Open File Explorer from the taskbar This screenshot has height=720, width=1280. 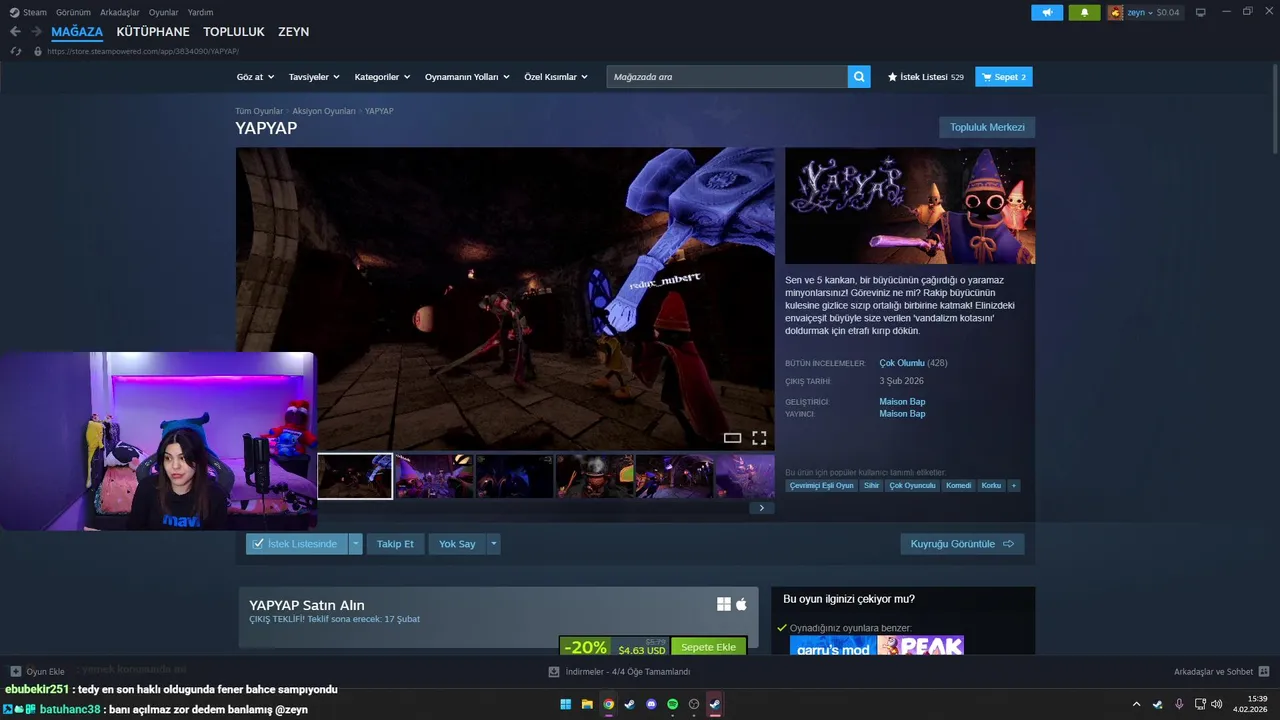tap(588, 704)
